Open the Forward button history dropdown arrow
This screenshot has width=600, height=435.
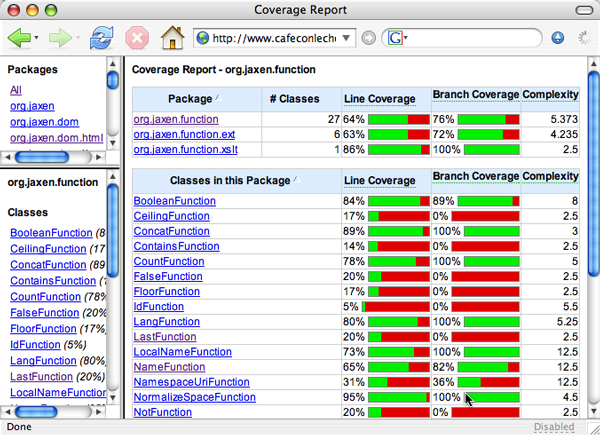(x=78, y=38)
